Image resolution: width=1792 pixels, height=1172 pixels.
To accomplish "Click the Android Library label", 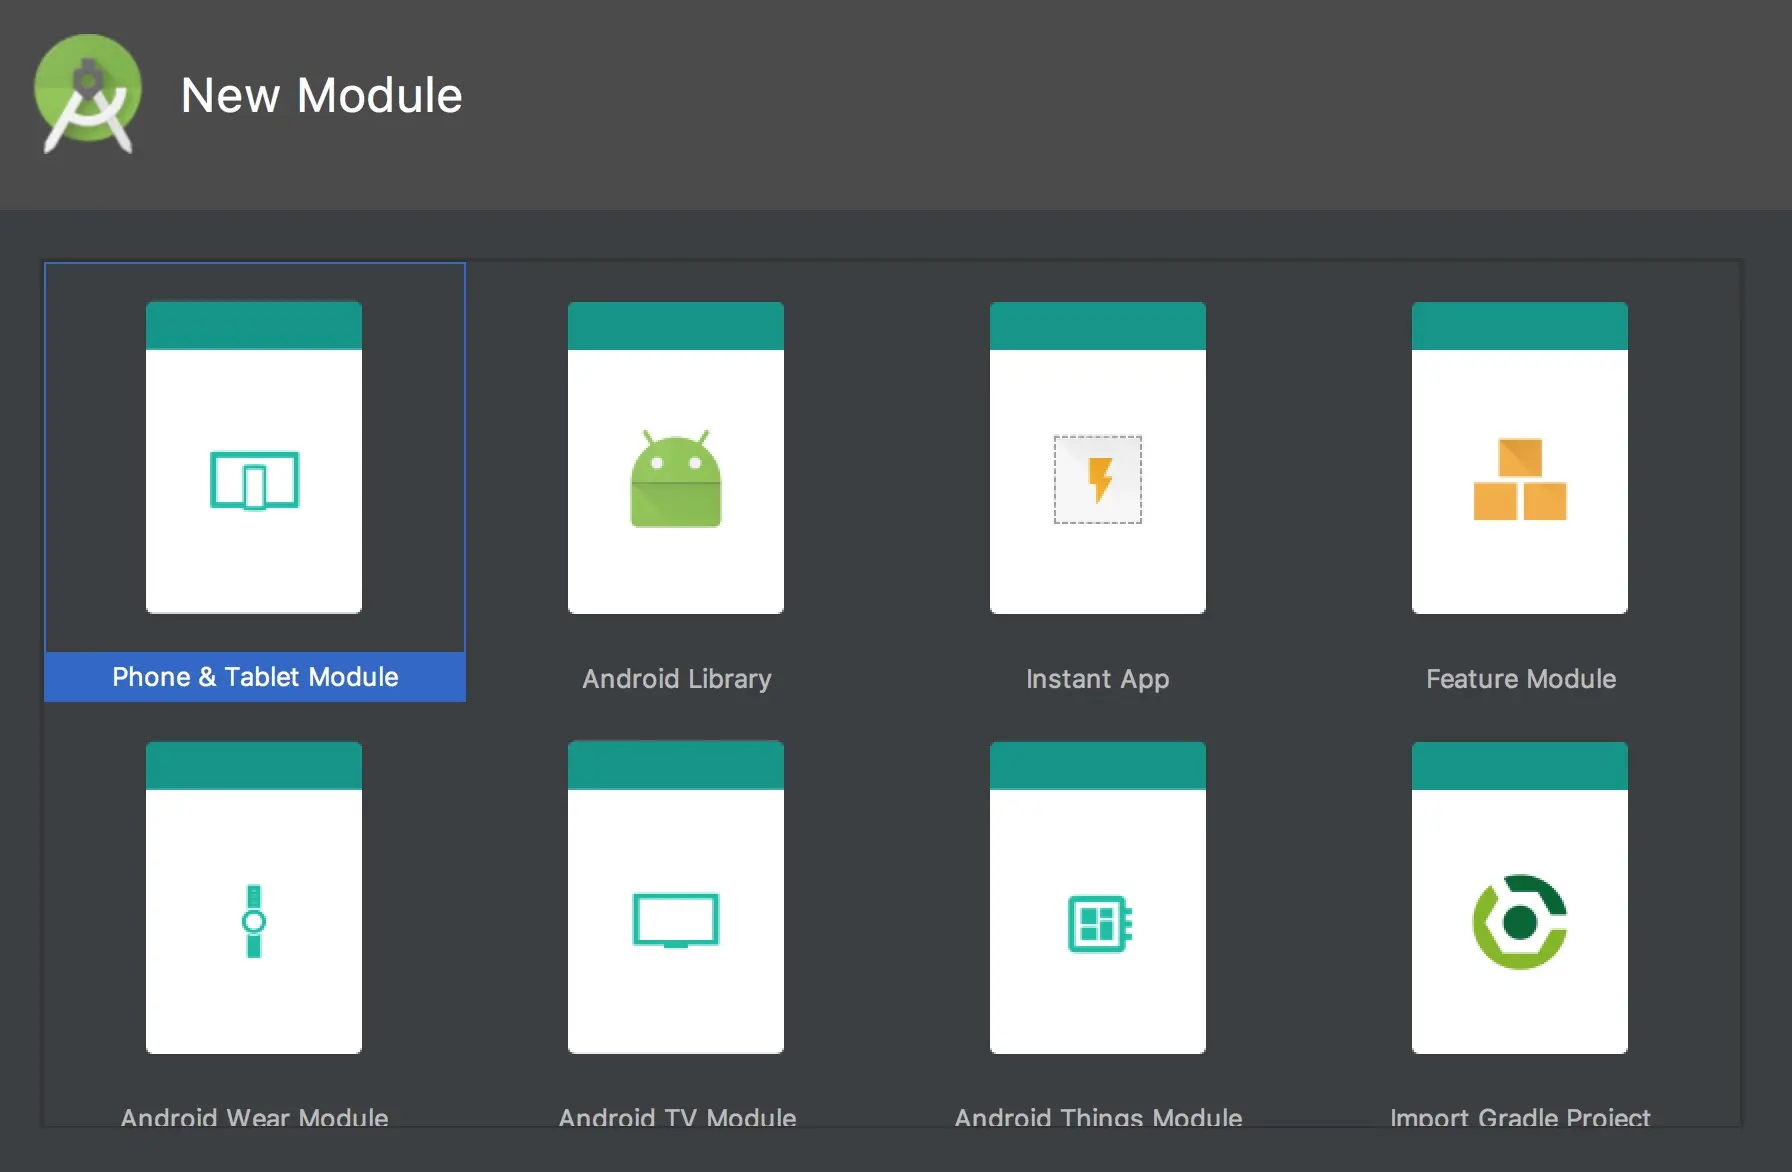I will [677, 679].
